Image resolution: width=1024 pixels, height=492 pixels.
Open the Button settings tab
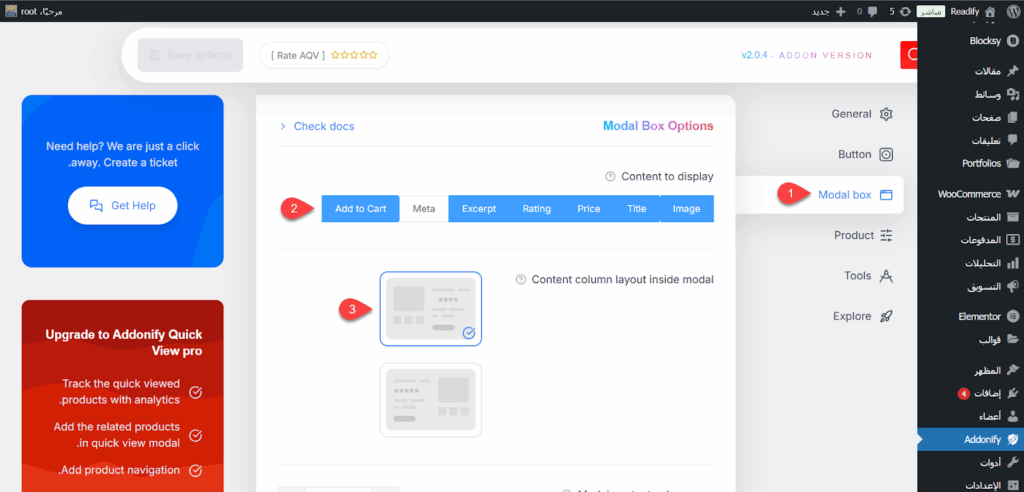click(x=865, y=154)
